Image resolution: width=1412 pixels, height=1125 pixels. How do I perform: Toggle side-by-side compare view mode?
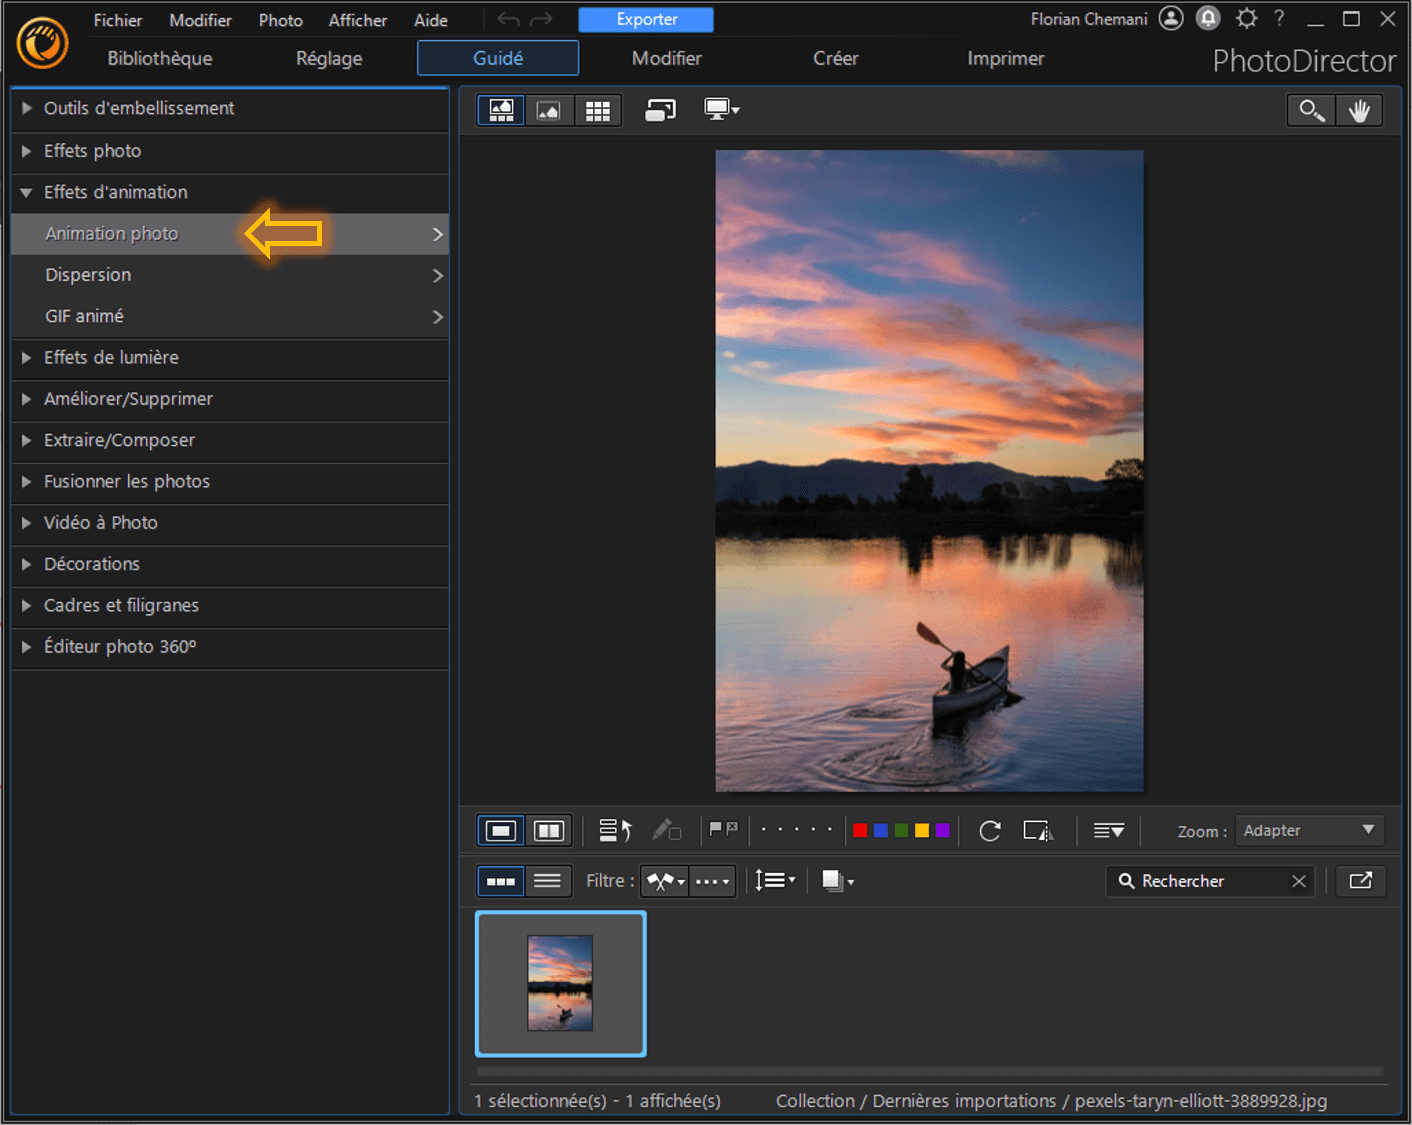click(x=548, y=830)
